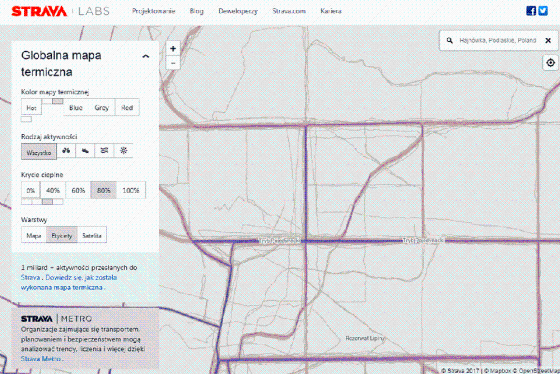560x374 pixels.
Task: Set heatmap color to Blue
Action: (x=76, y=108)
